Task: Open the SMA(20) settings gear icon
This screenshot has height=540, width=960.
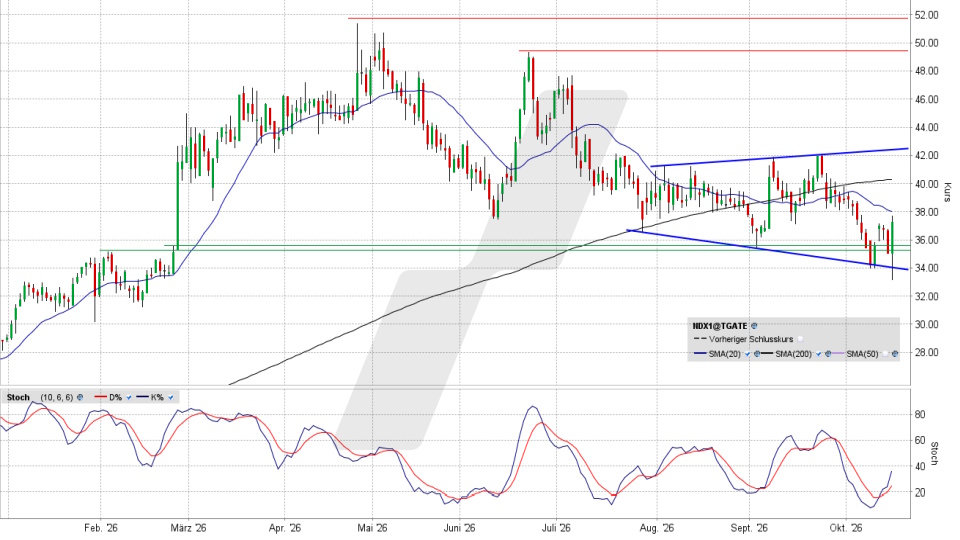Action: click(x=757, y=354)
